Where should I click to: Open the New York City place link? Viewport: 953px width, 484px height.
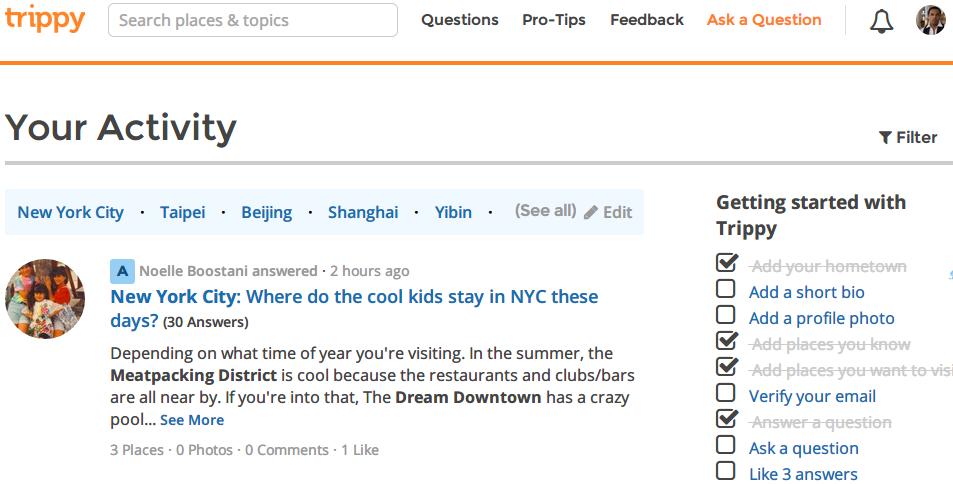pos(70,212)
